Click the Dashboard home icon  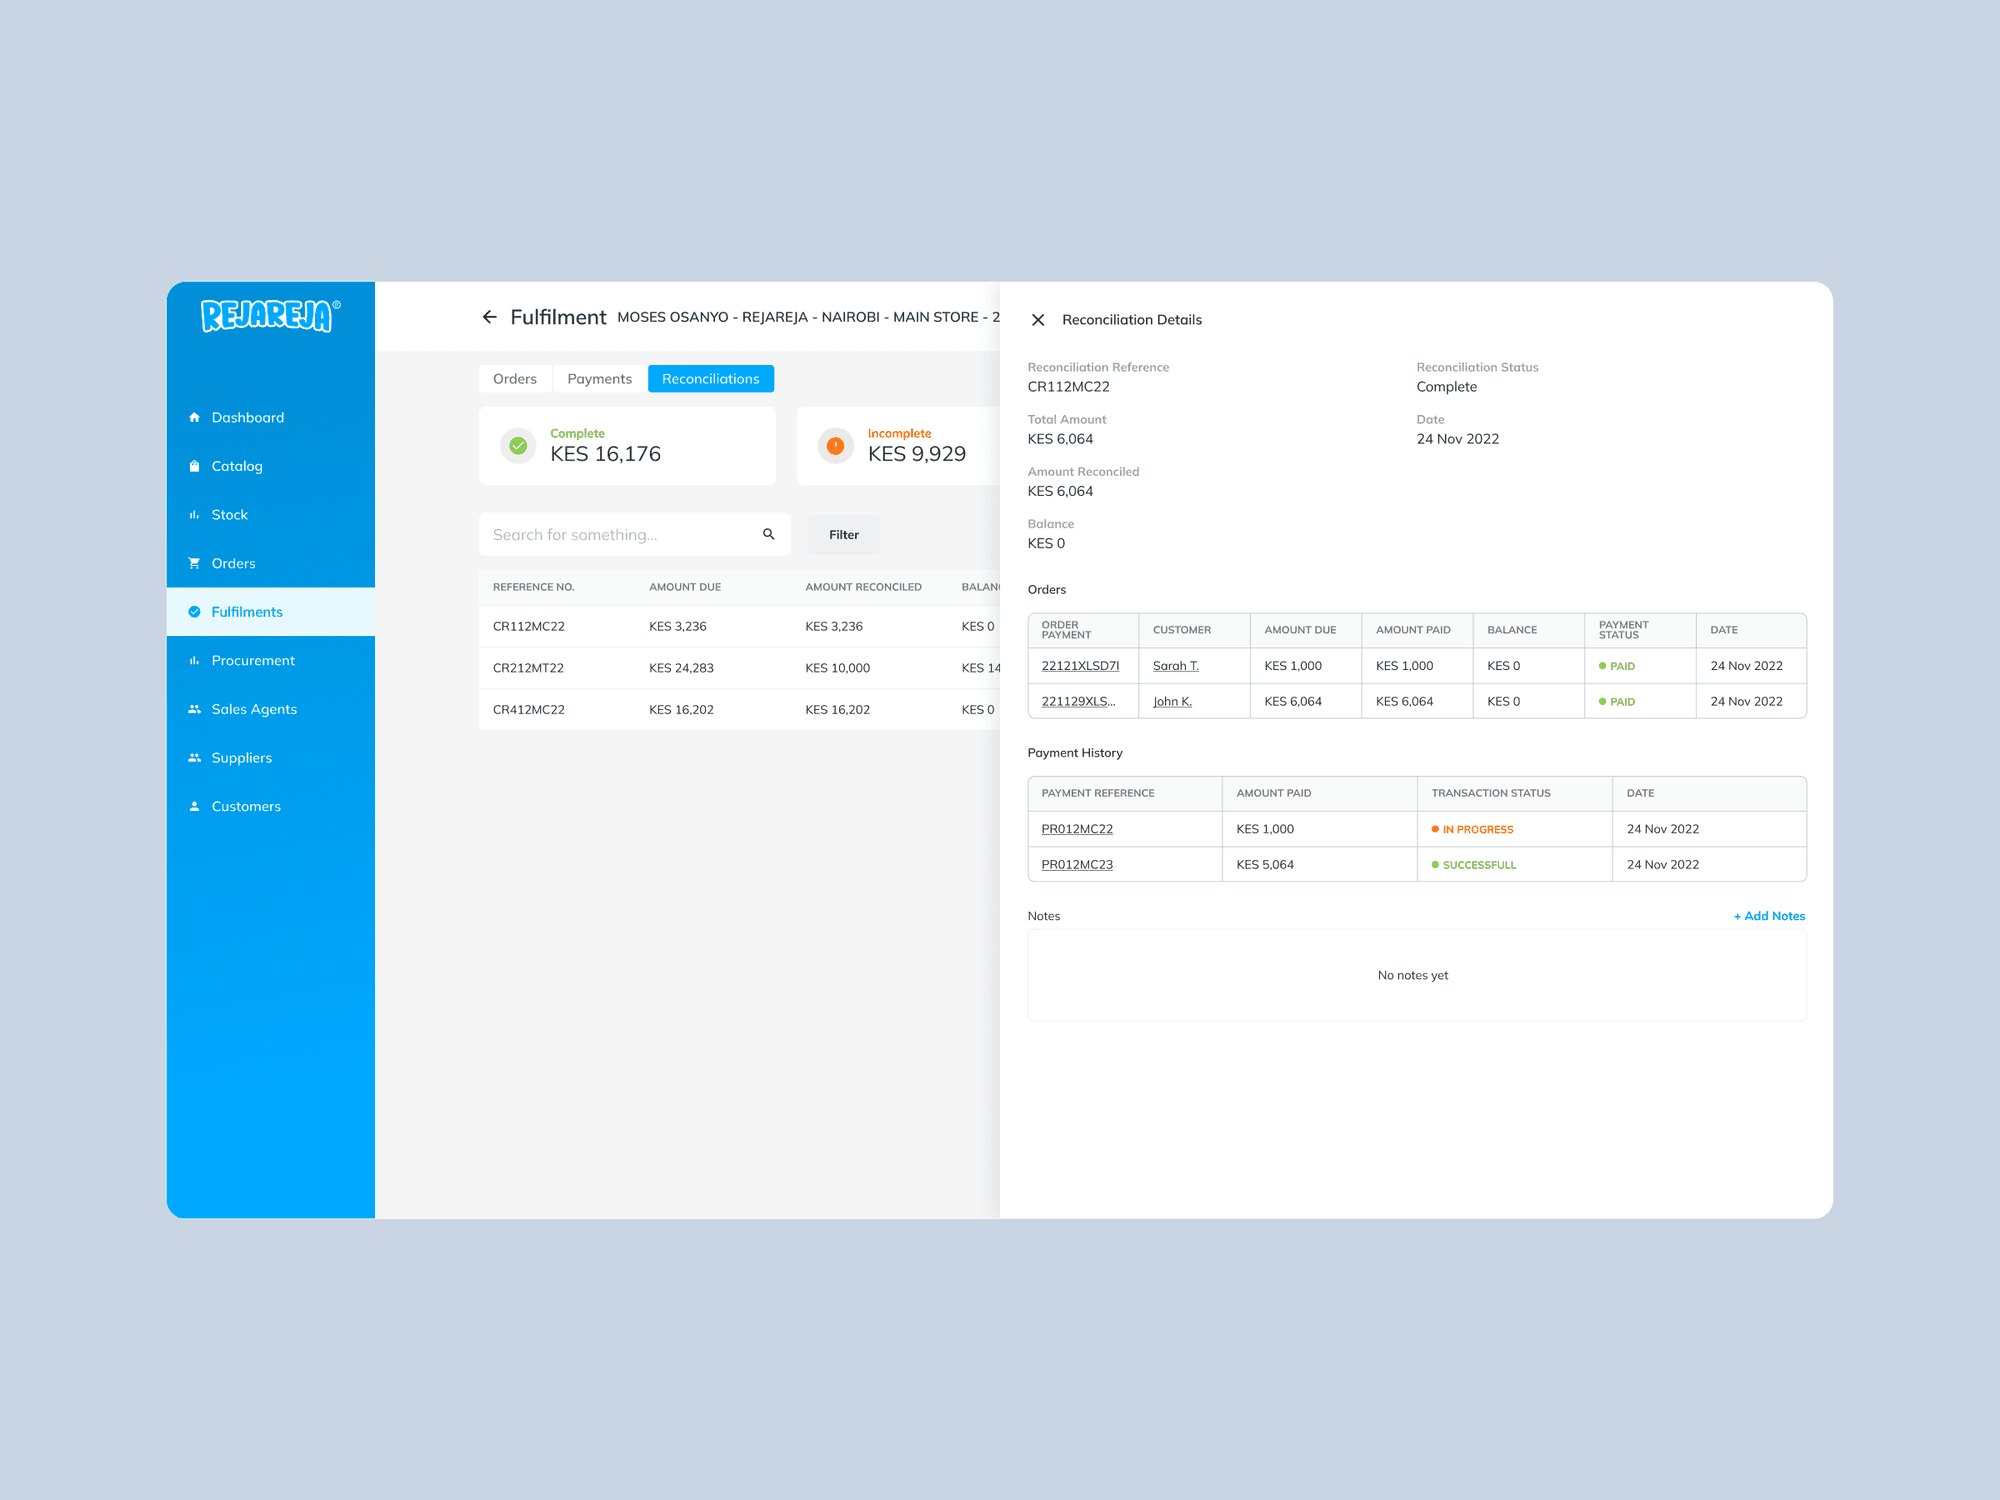194,418
